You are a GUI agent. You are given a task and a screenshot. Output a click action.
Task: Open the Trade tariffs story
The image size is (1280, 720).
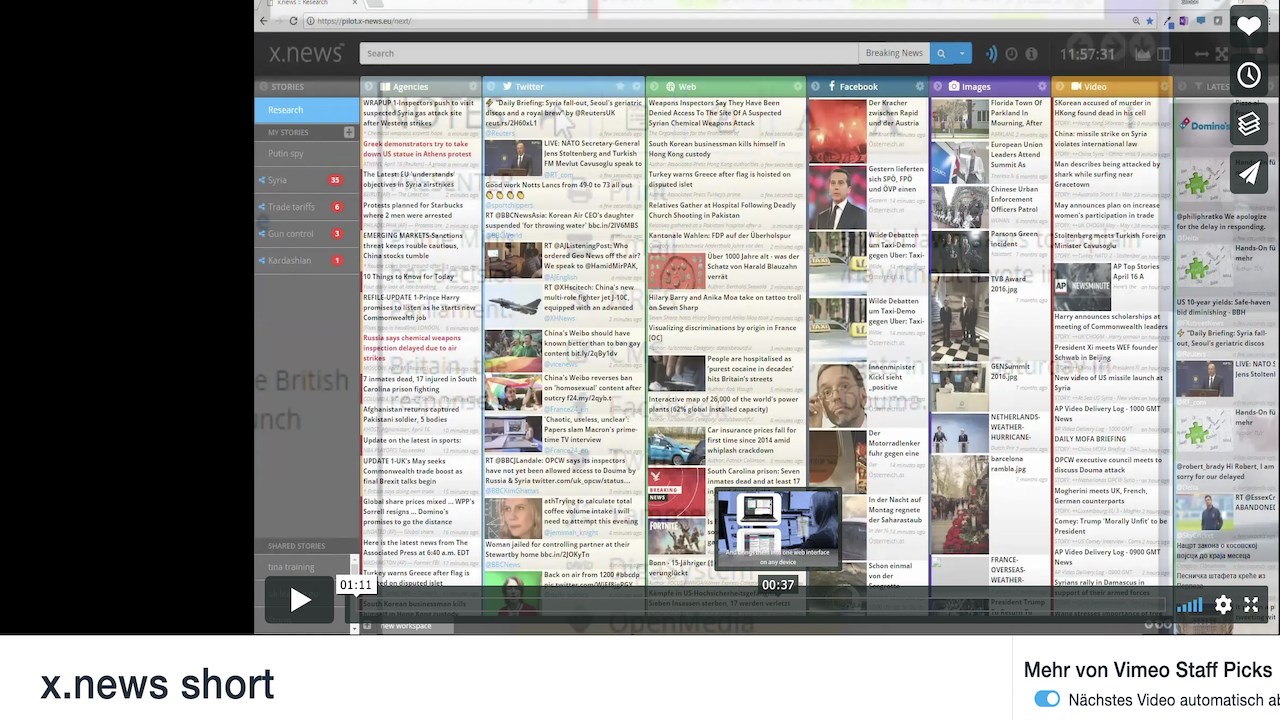click(x=306, y=207)
